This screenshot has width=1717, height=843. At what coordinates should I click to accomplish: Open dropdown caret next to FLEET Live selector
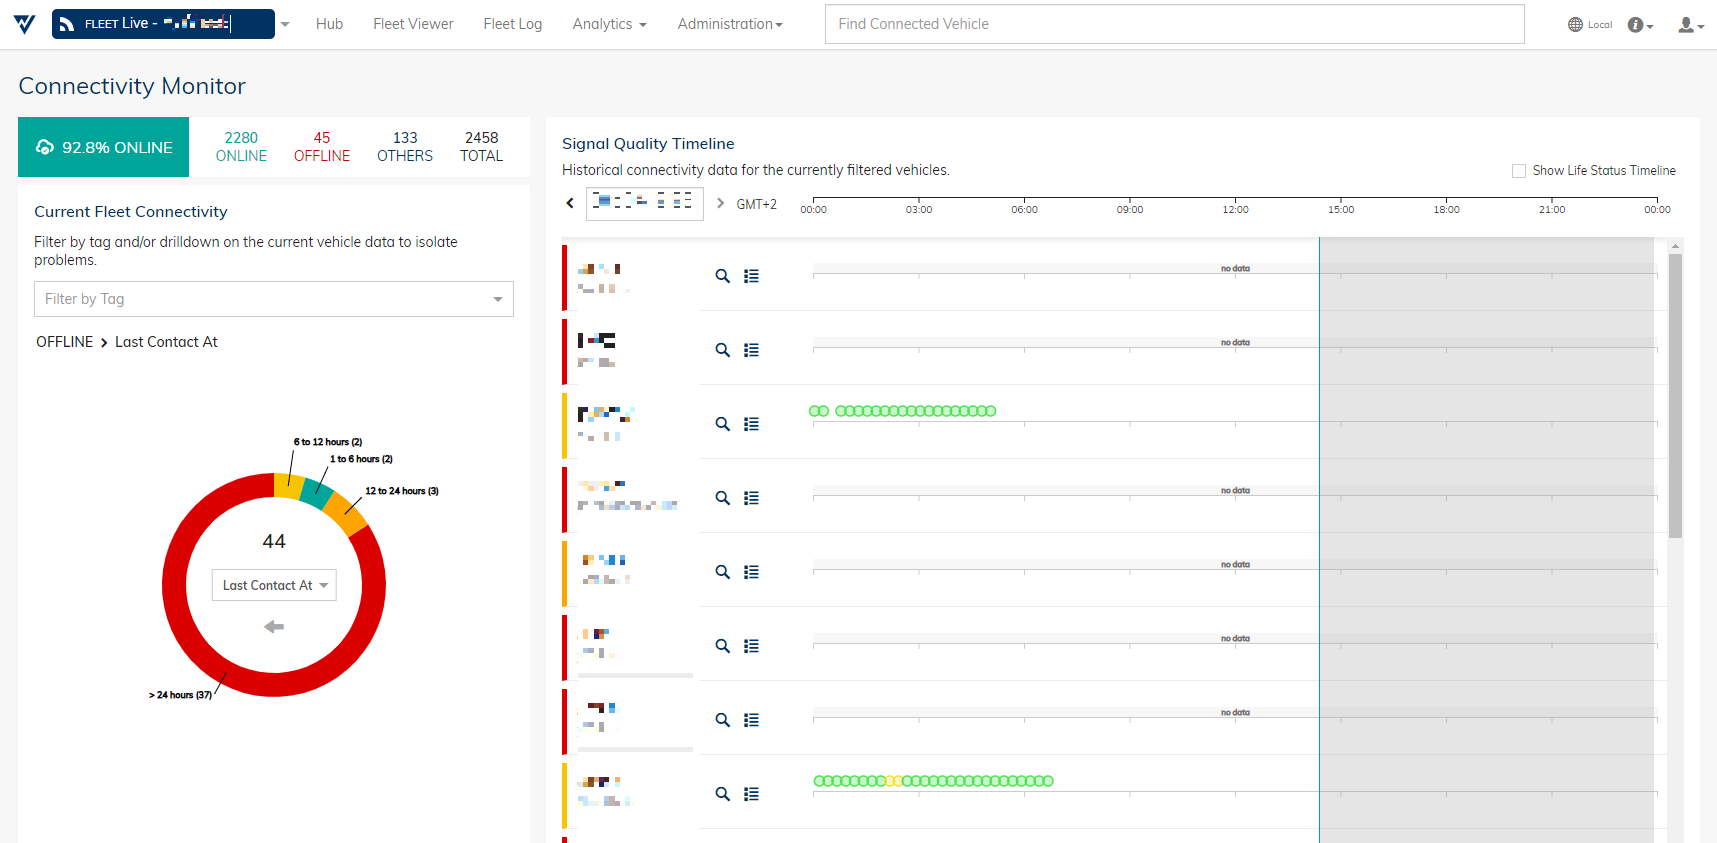(x=285, y=24)
